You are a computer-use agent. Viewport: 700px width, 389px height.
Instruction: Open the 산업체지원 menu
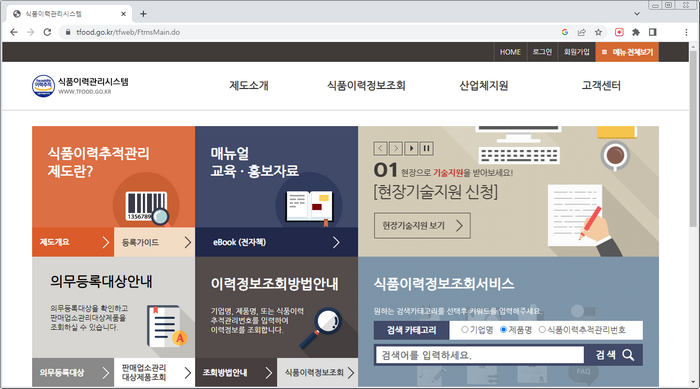point(484,85)
